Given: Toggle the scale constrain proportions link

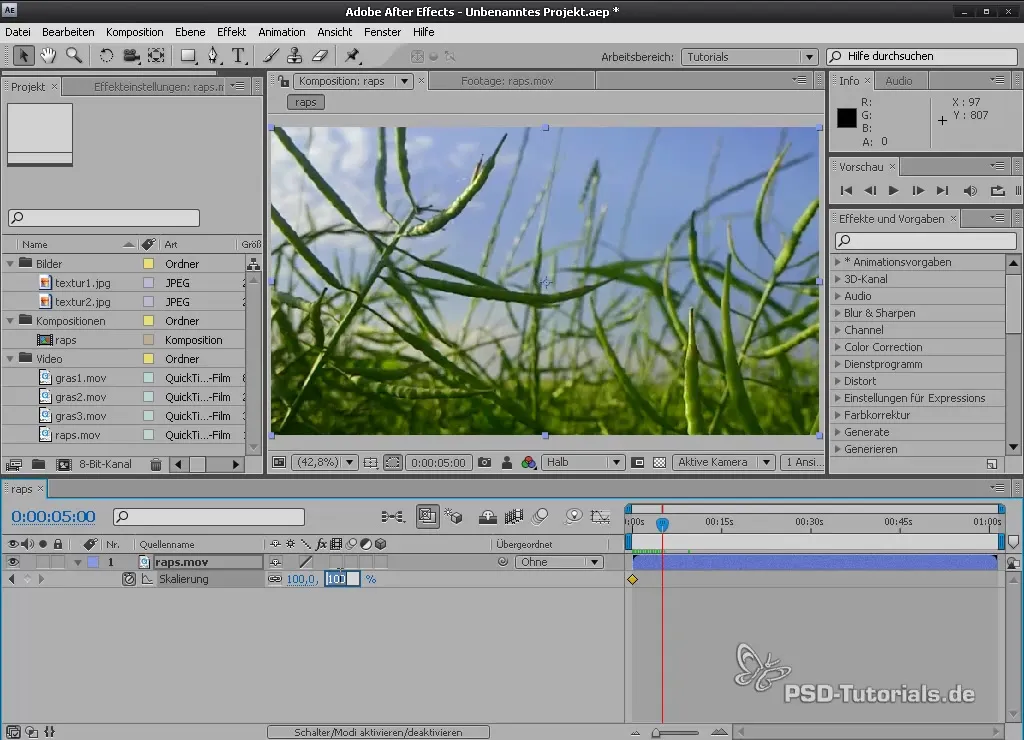Looking at the screenshot, I should (x=274, y=579).
